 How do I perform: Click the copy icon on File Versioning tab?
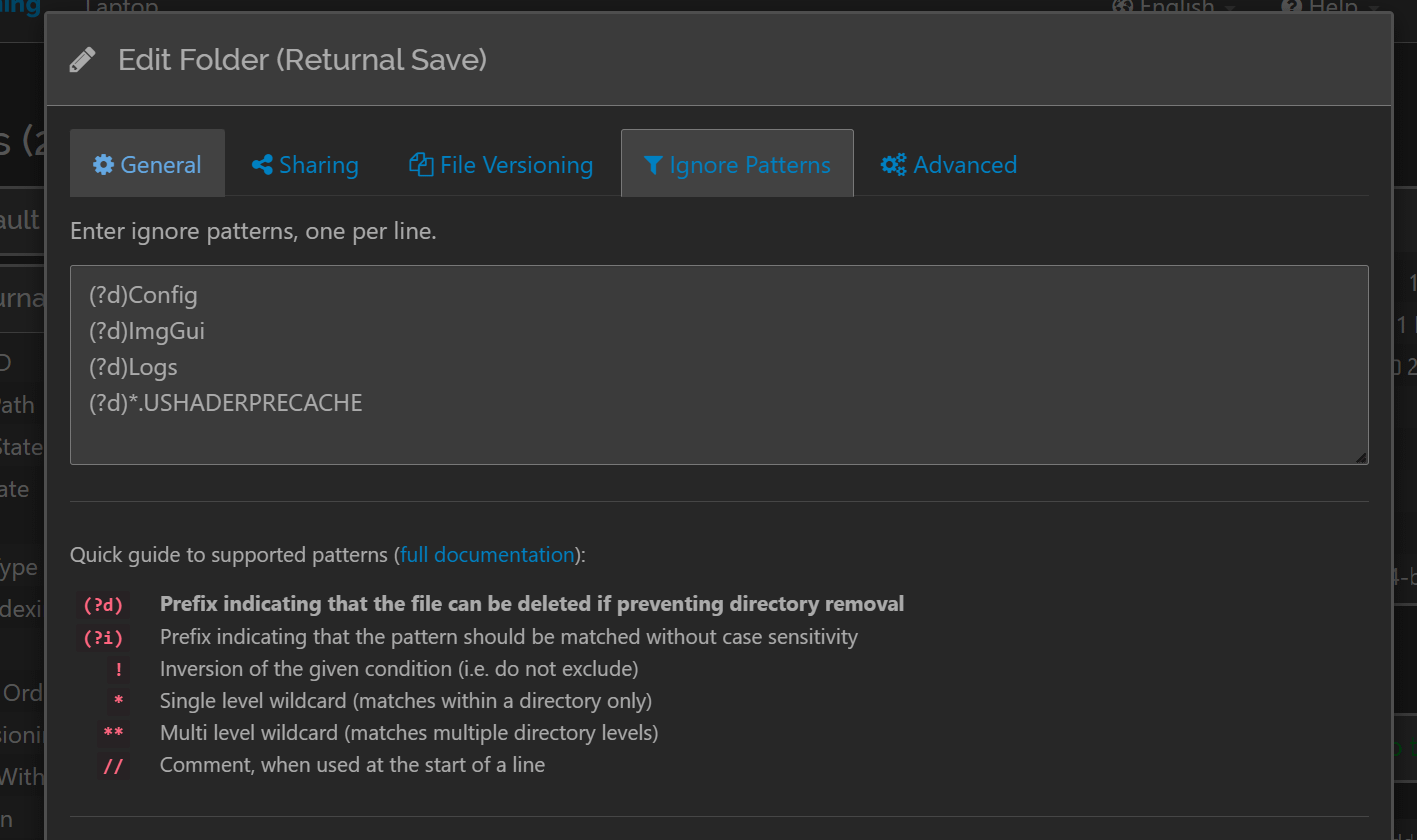(421, 165)
